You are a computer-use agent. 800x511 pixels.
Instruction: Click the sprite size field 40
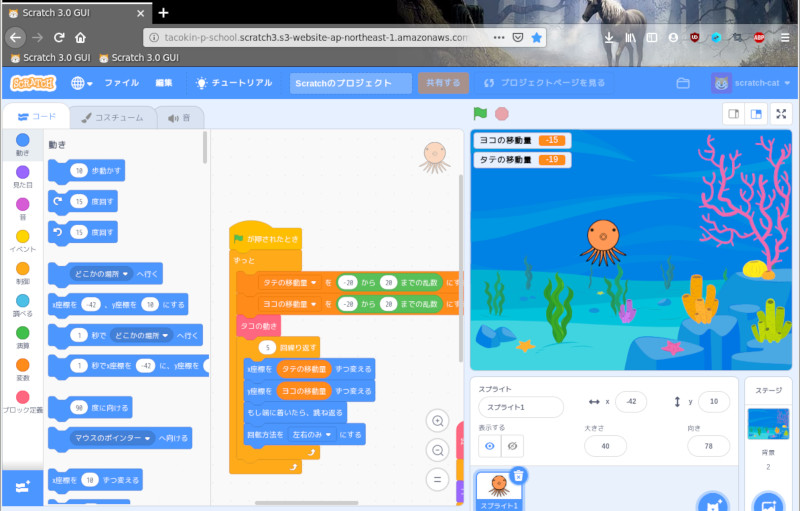(x=605, y=446)
